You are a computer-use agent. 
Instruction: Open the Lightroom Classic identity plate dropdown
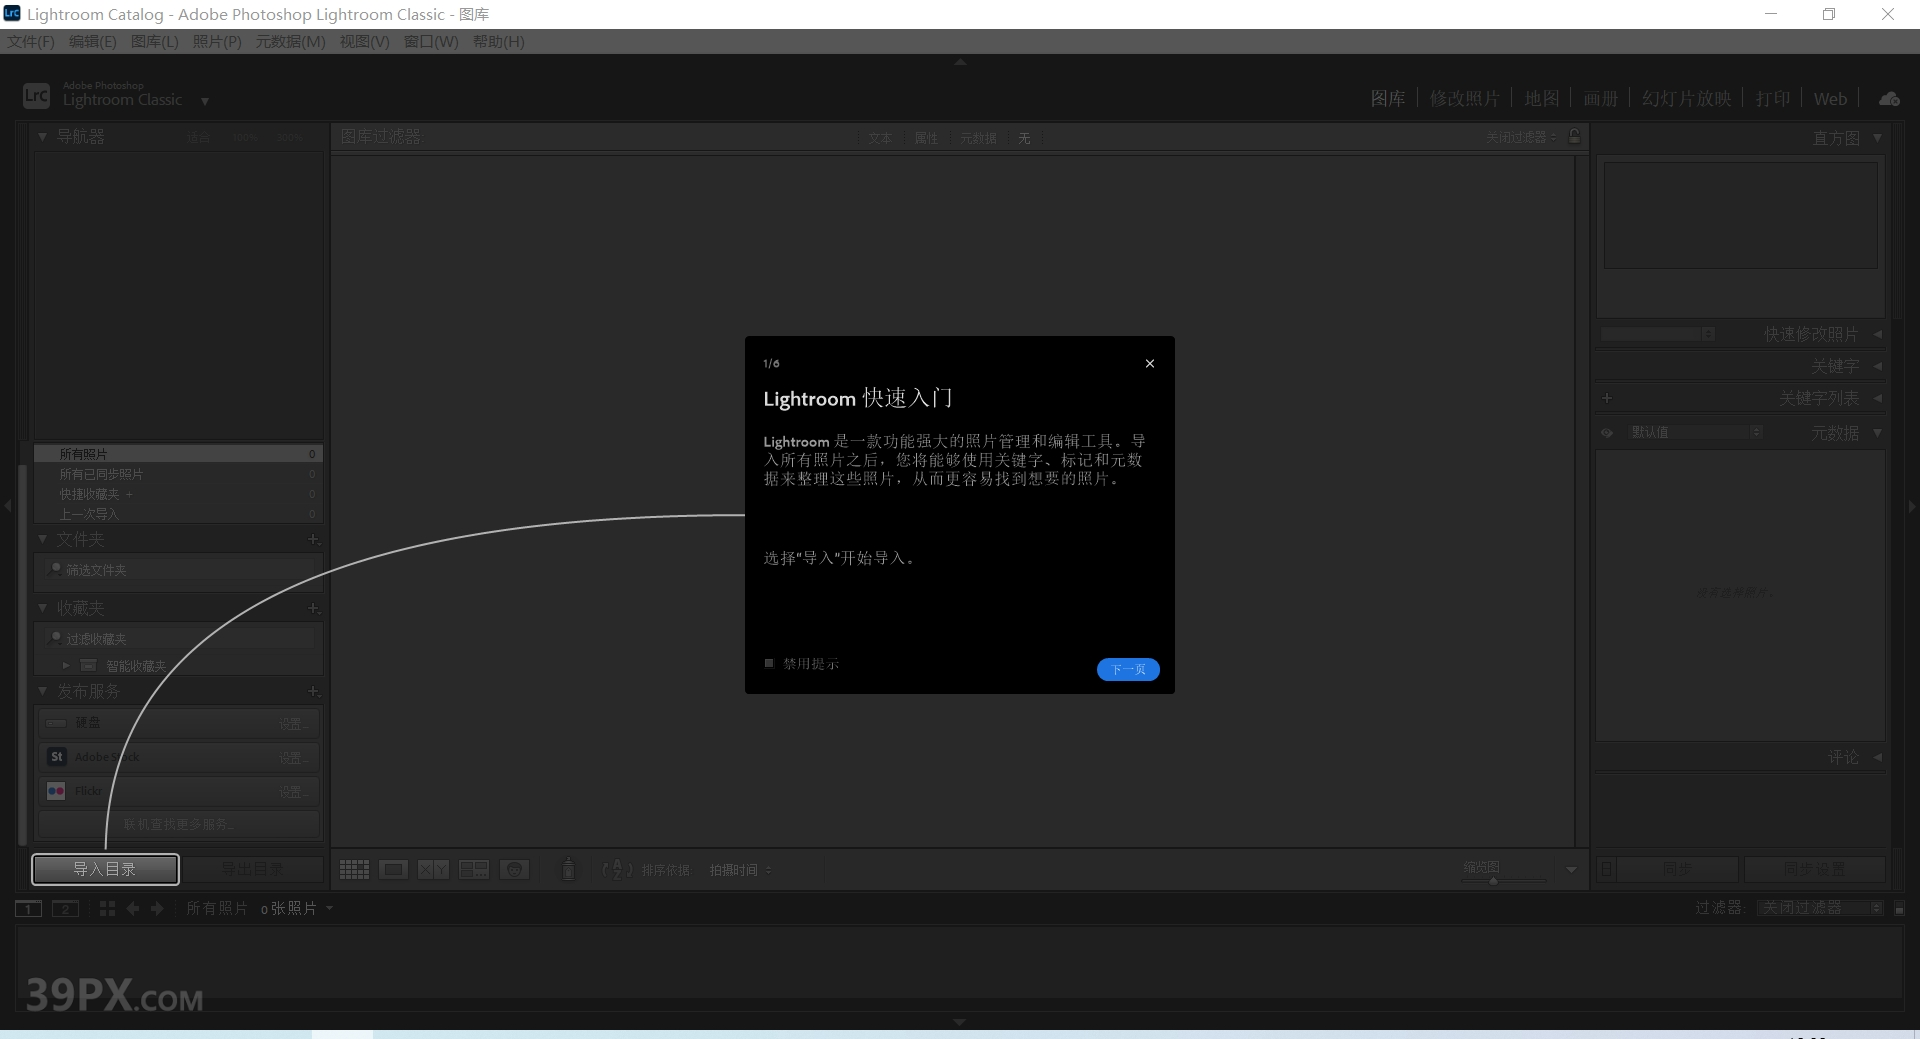tap(205, 101)
